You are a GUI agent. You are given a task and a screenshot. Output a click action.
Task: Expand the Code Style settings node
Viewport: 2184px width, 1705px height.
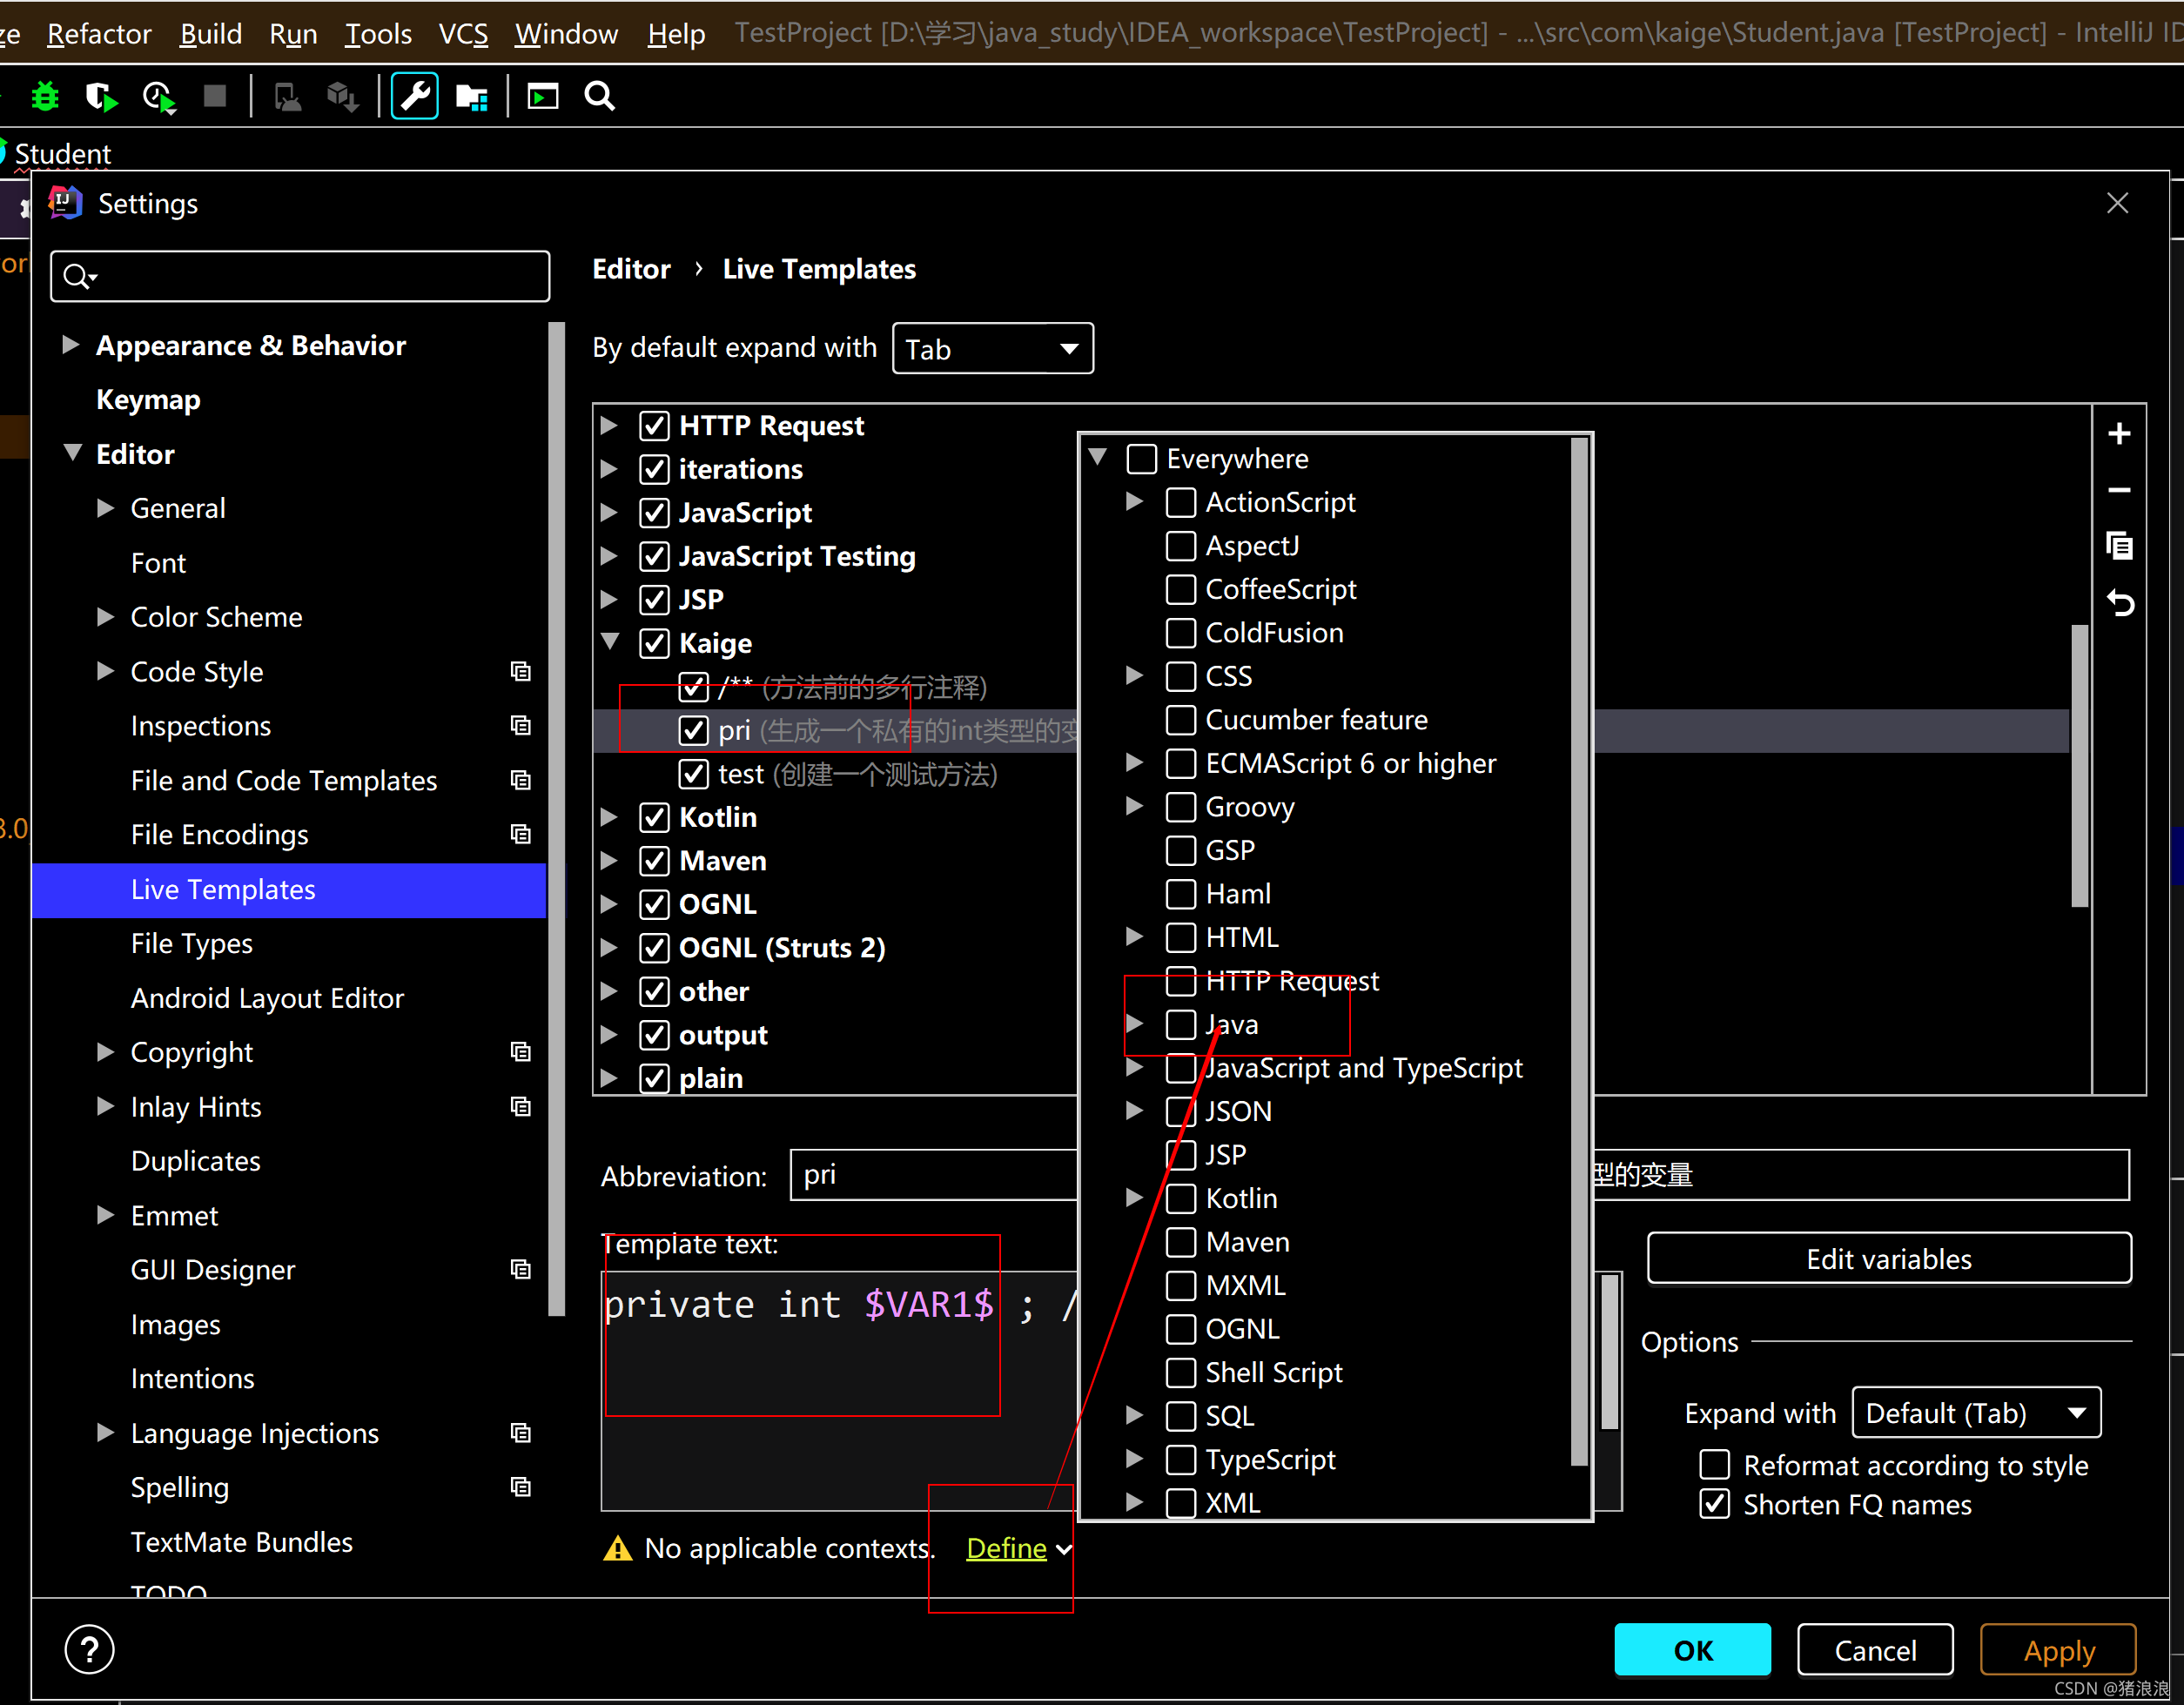pos(105,671)
